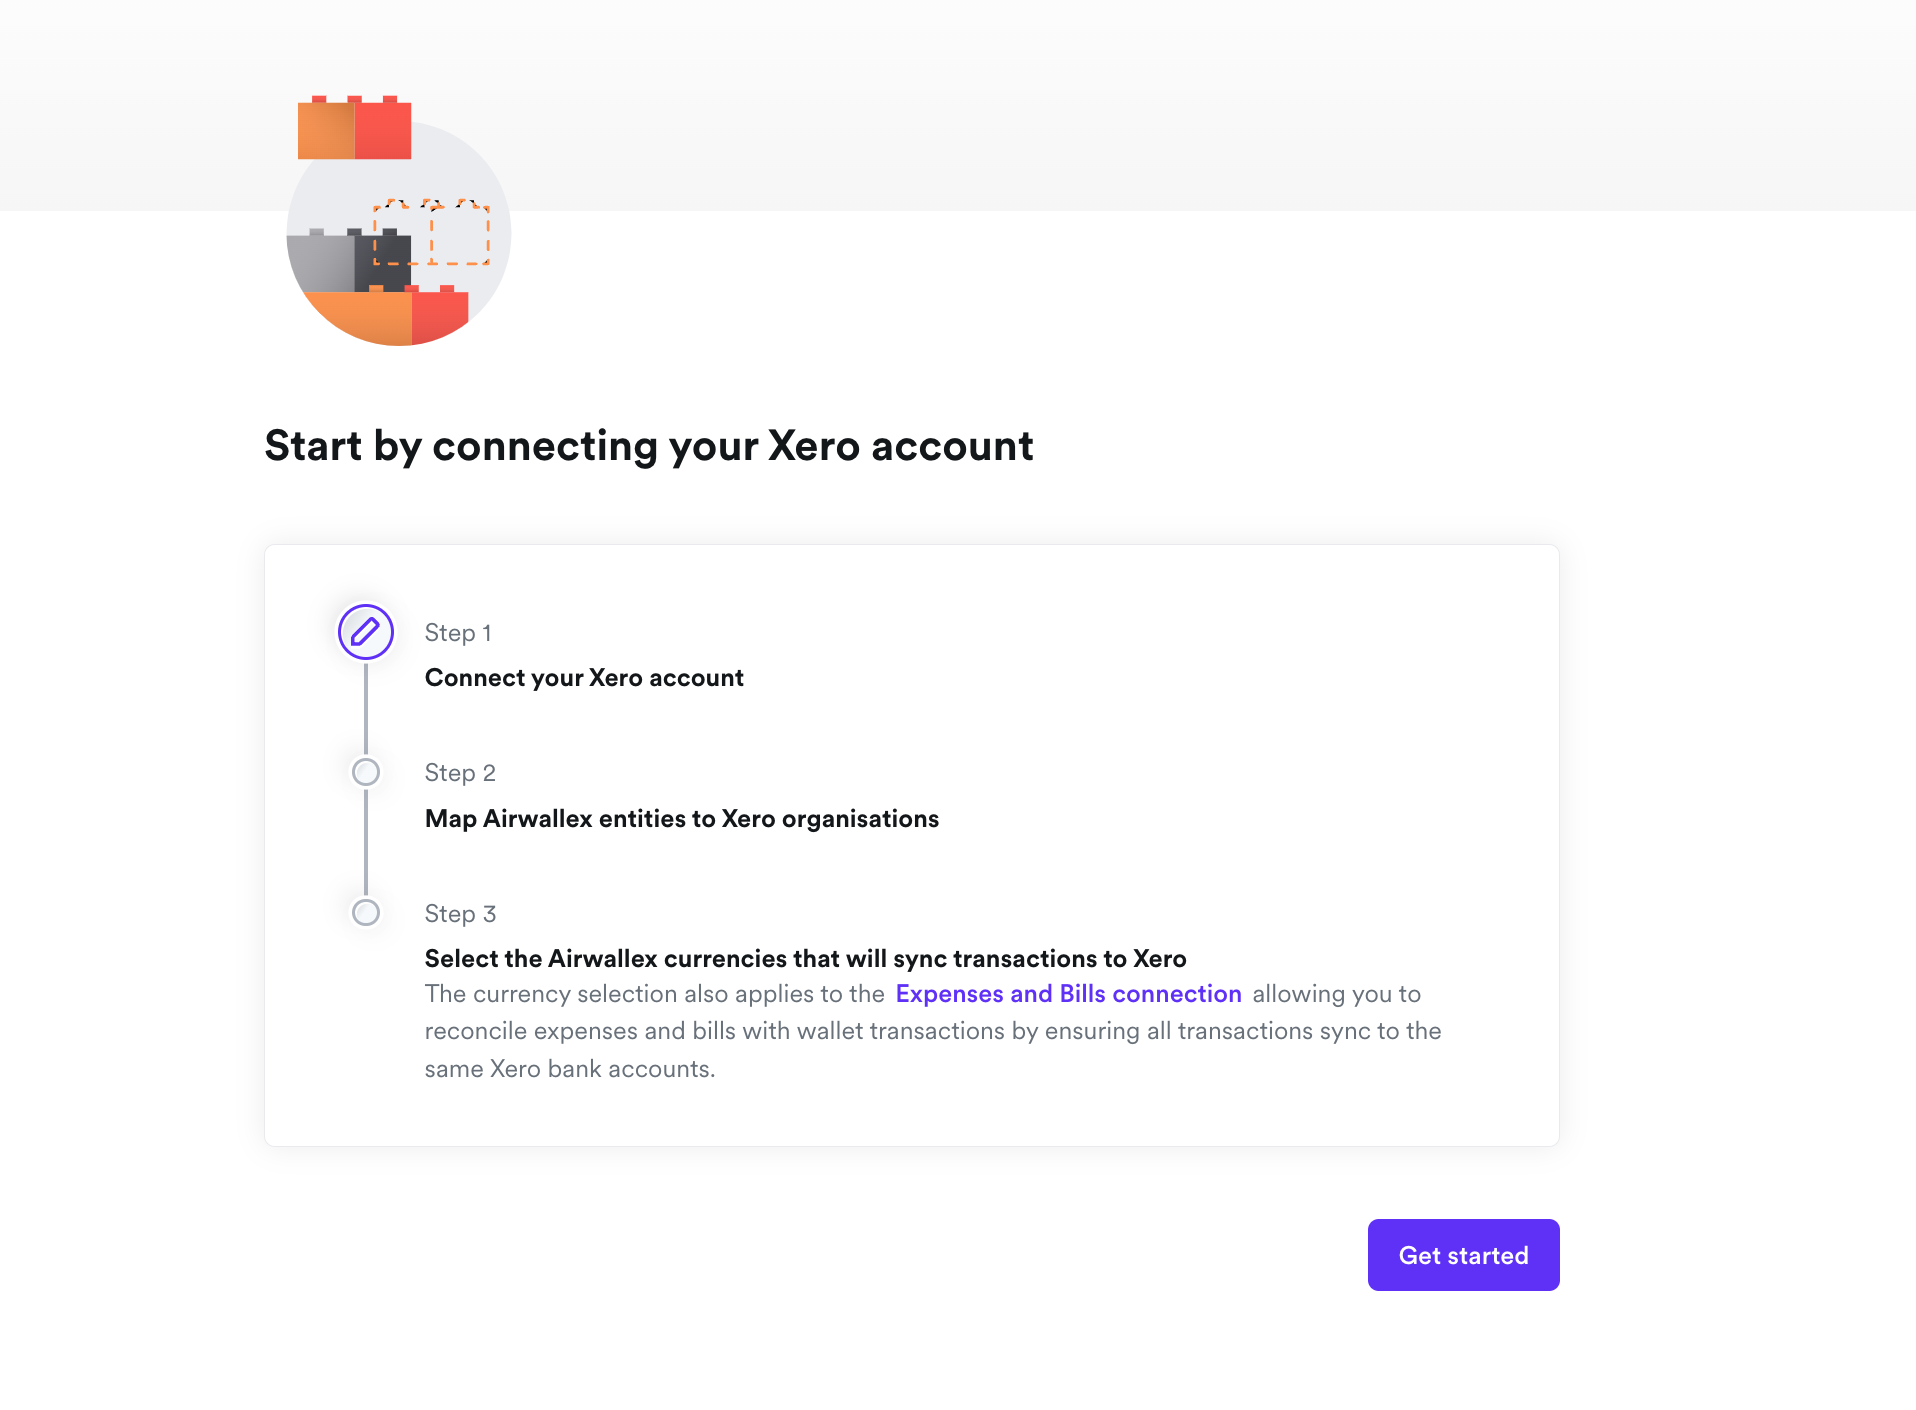Click the currency selection description paragraph
1916x1410 pixels.
[x=933, y=1031]
